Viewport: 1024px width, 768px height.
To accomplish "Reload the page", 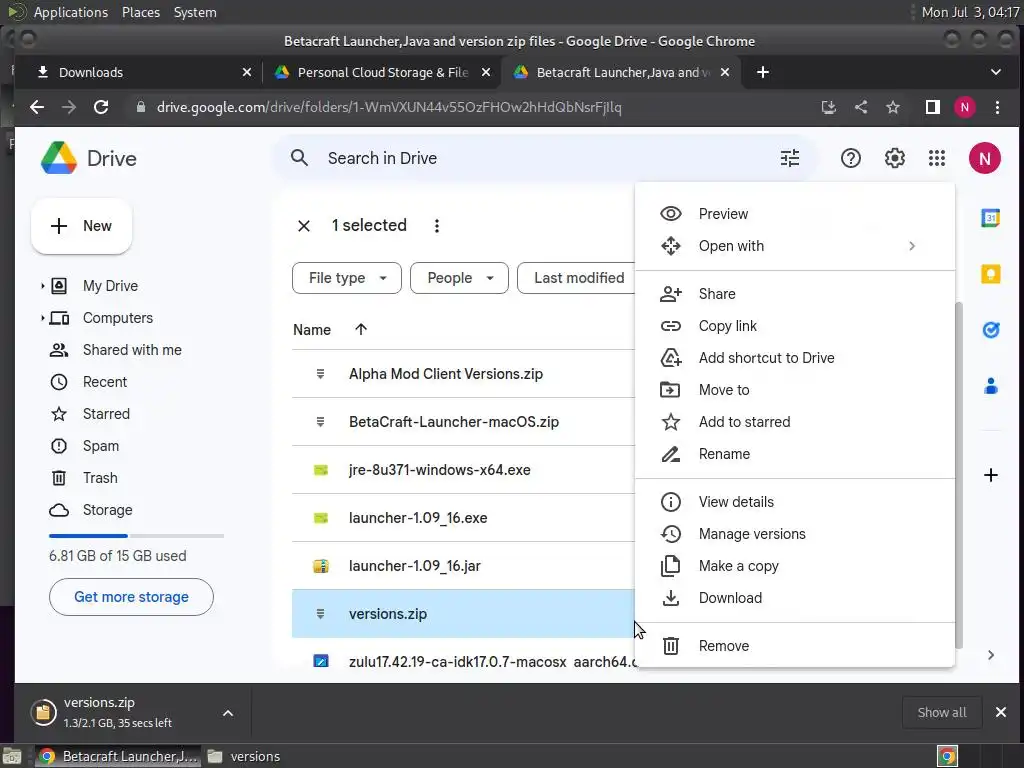I will pyautogui.click(x=101, y=107).
